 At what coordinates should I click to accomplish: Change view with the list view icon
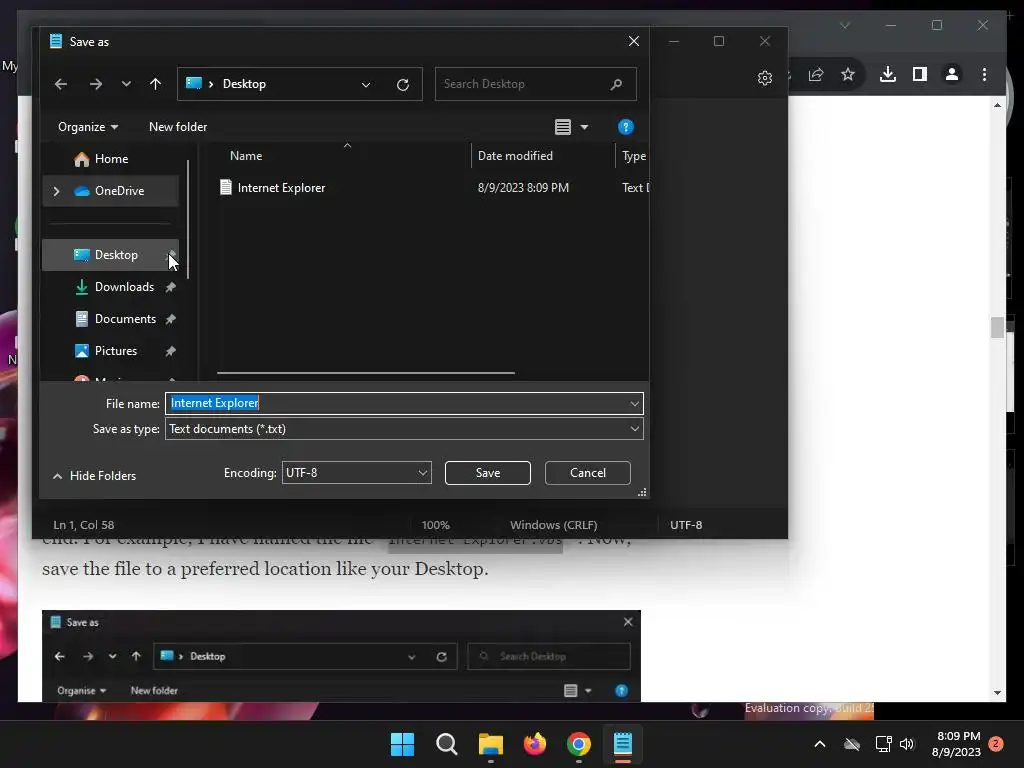(563, 127)
